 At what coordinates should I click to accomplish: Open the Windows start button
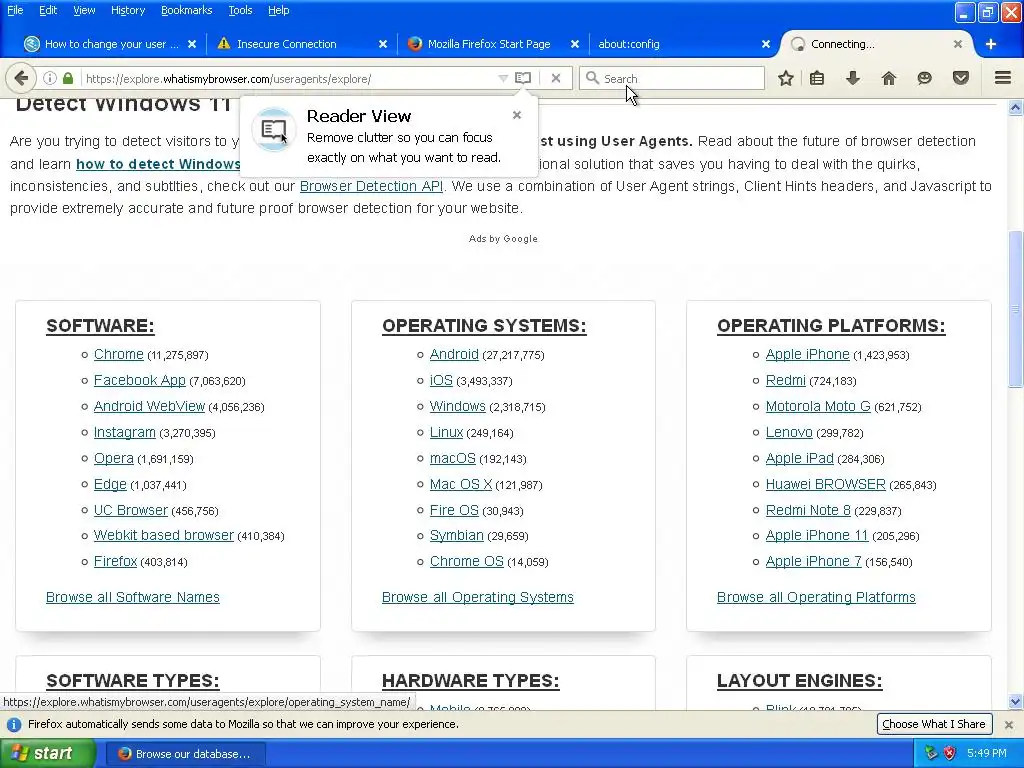pos(47,754)
